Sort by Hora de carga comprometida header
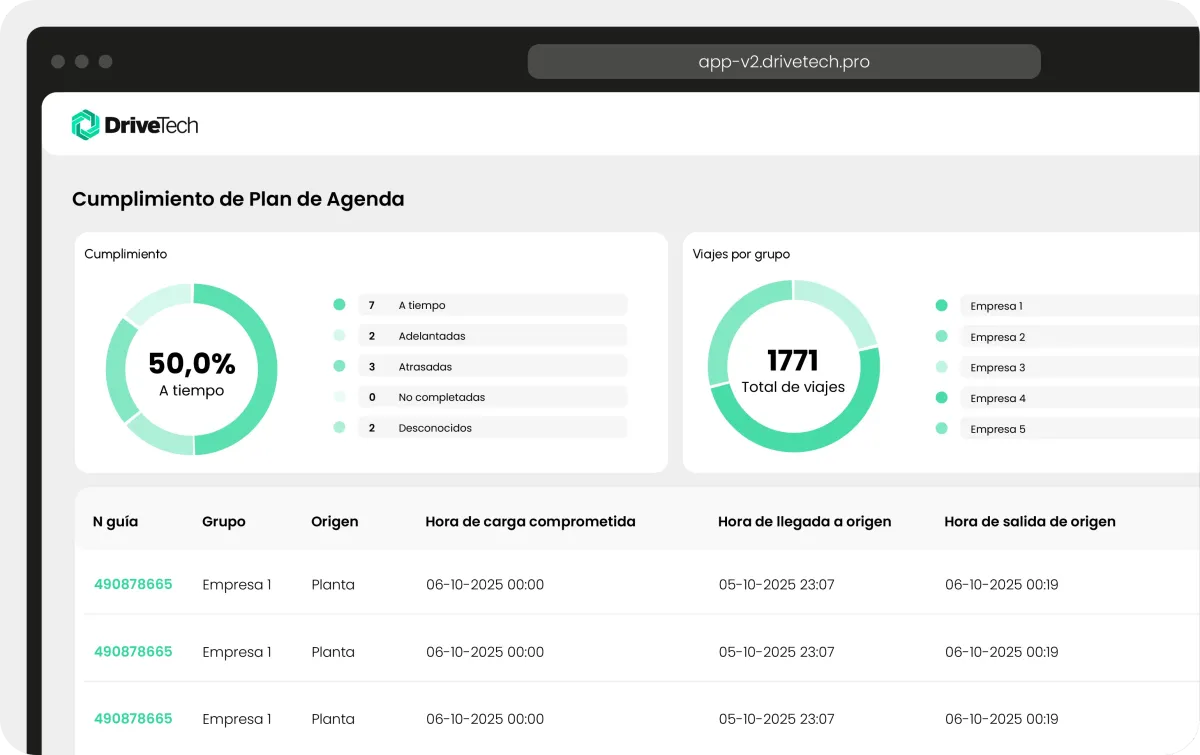 (530, 521)
